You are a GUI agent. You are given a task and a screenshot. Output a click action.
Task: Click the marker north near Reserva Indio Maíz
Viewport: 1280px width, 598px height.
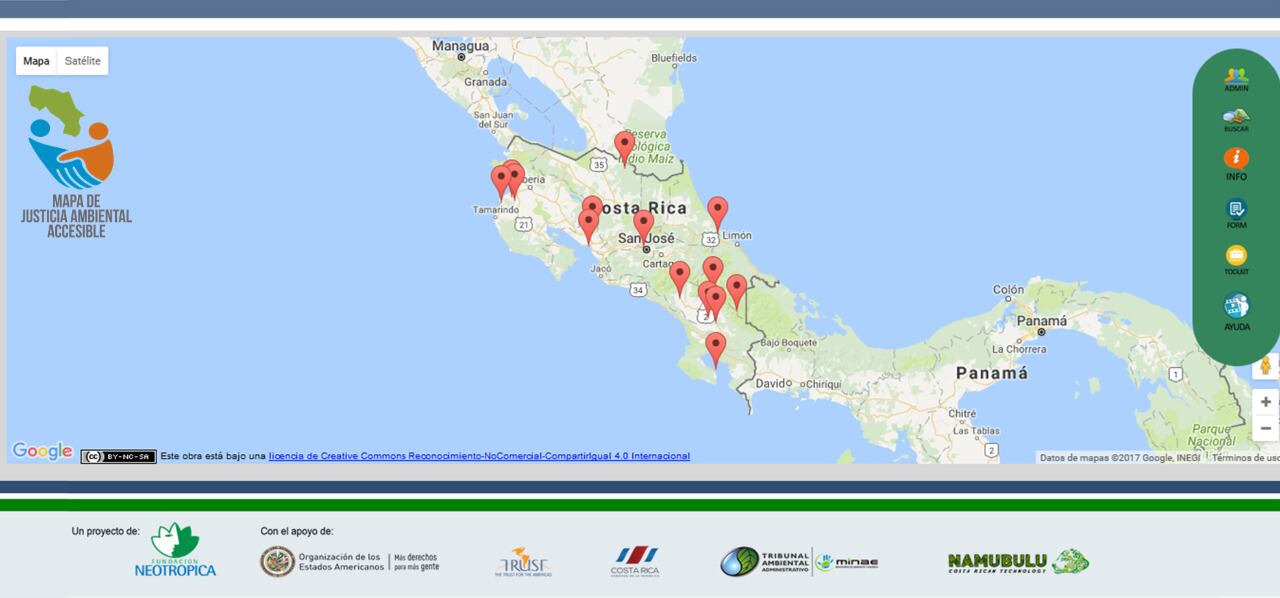click(624, 145)
